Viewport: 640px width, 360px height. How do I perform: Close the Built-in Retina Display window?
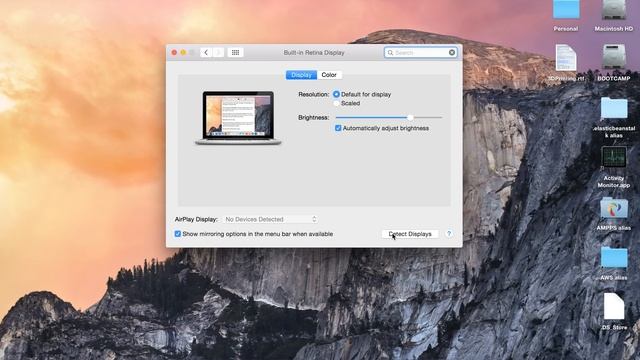(174, 53)
